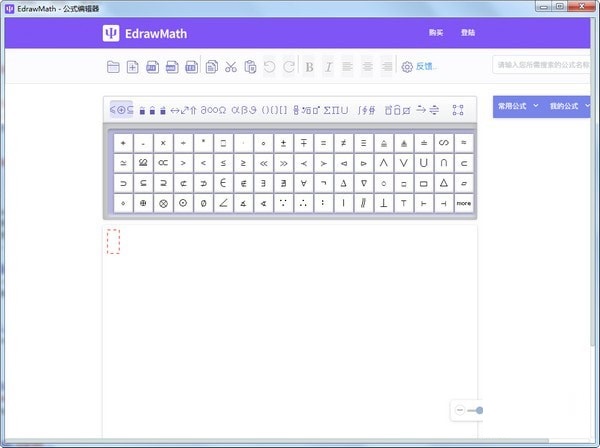Click the undo arrow icon
600x448 pixels.
269,67
